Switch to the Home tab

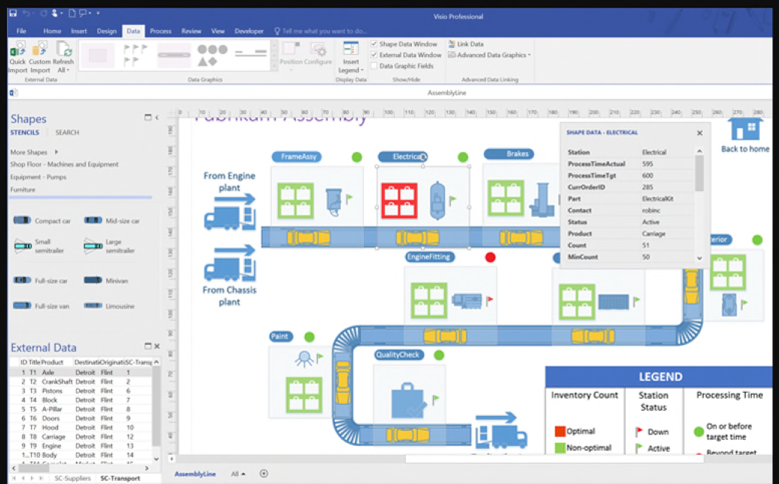coord(52,31)
